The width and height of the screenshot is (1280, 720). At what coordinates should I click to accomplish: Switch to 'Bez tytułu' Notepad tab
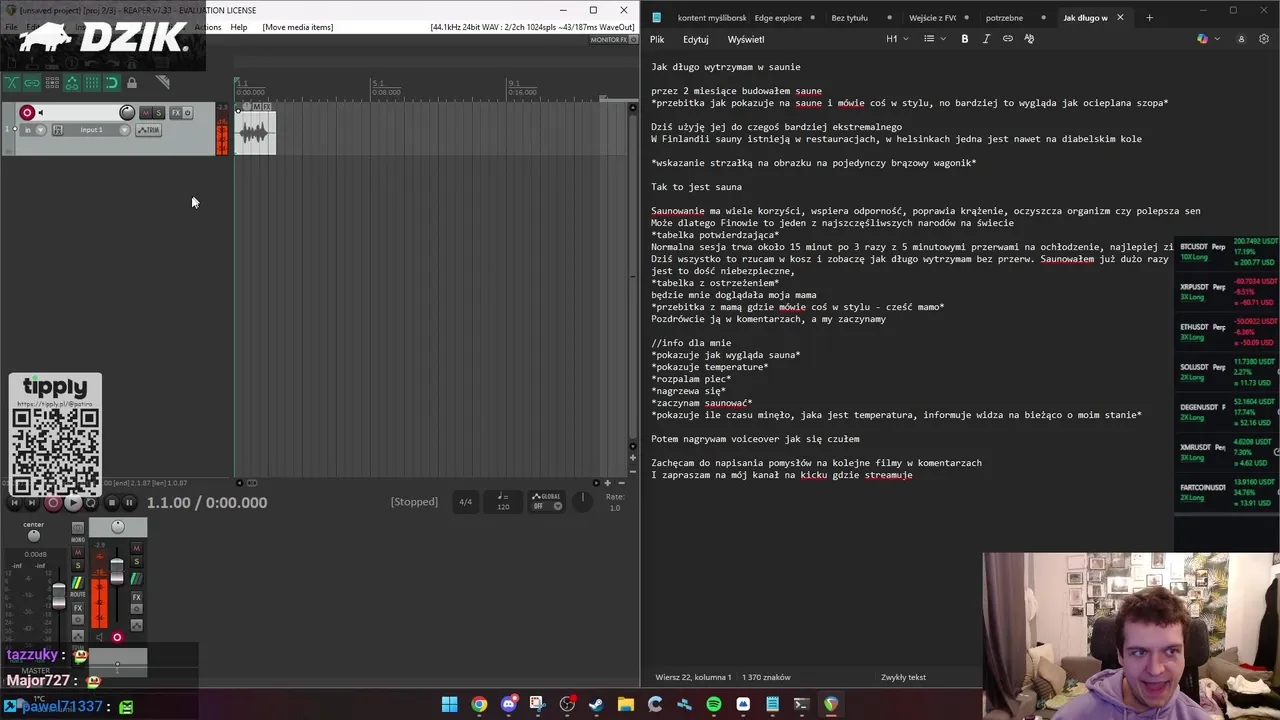point(849,18)
